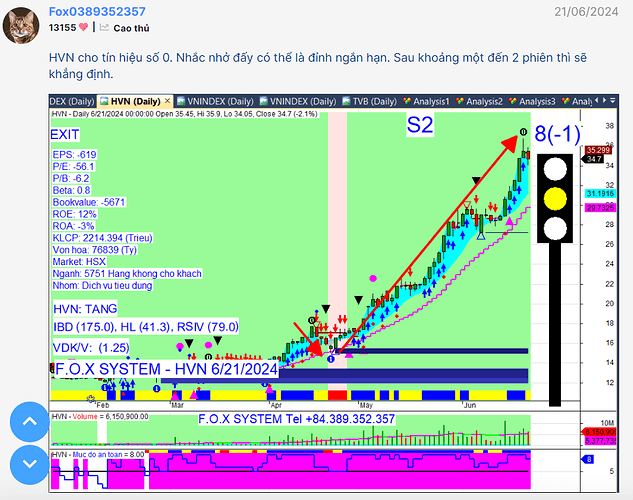Click the Muc do an toan pane title
This screenshot has width=633, height=500.
point(98,454)
